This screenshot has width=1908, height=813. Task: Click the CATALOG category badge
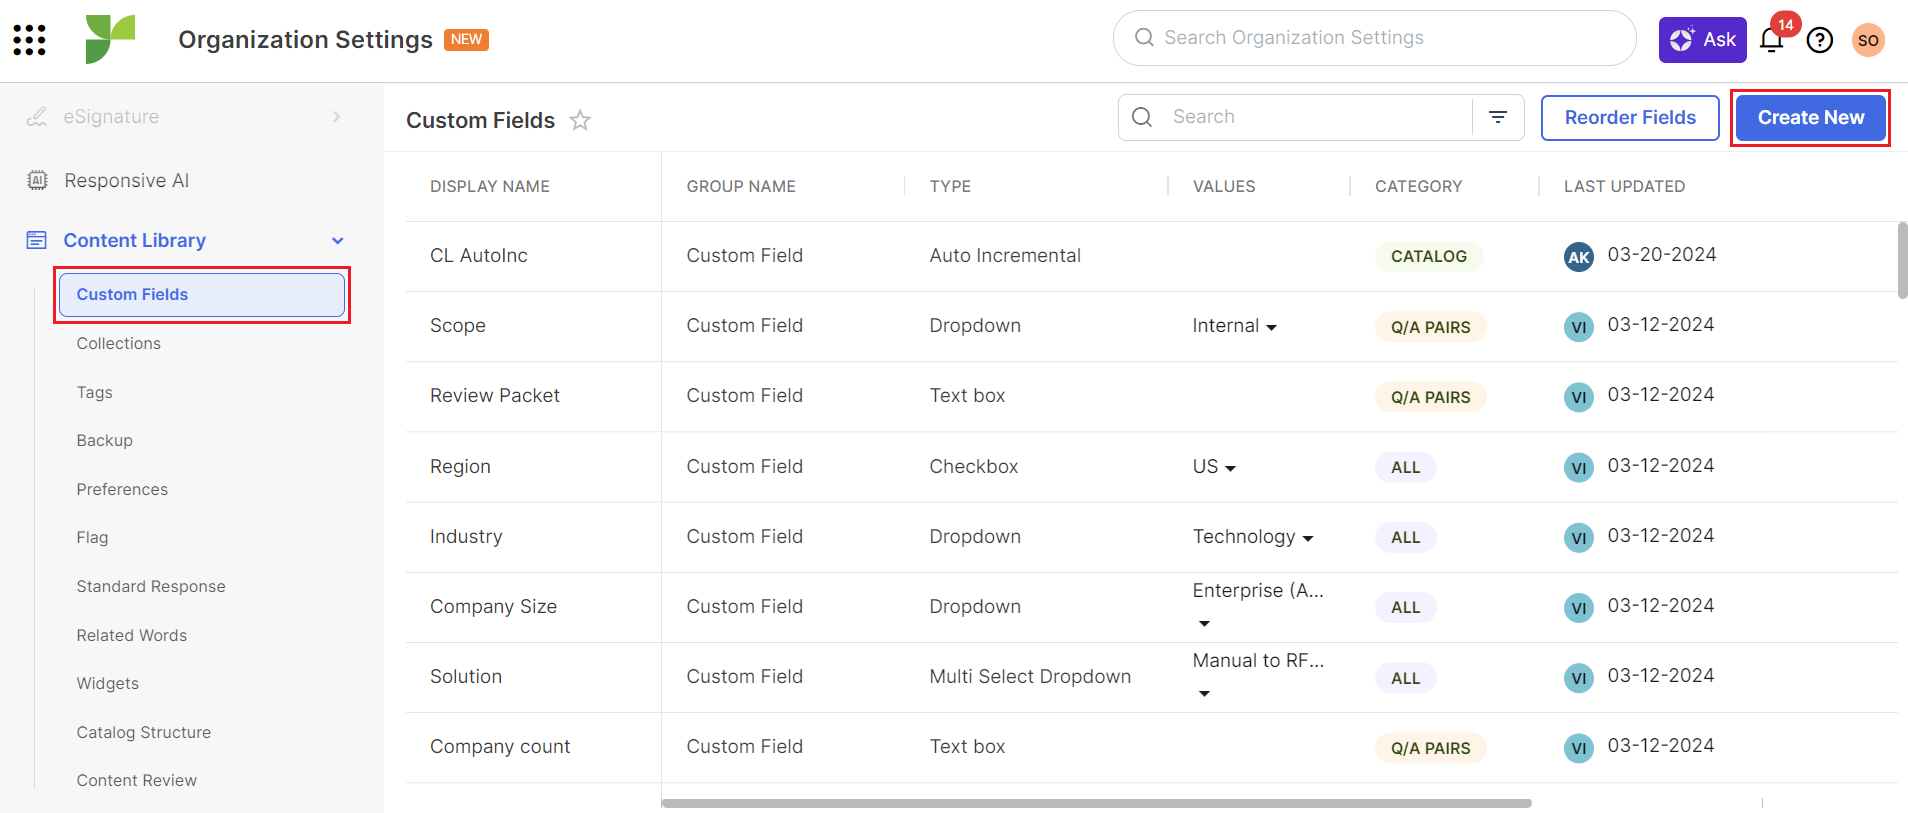(1429, 256)
